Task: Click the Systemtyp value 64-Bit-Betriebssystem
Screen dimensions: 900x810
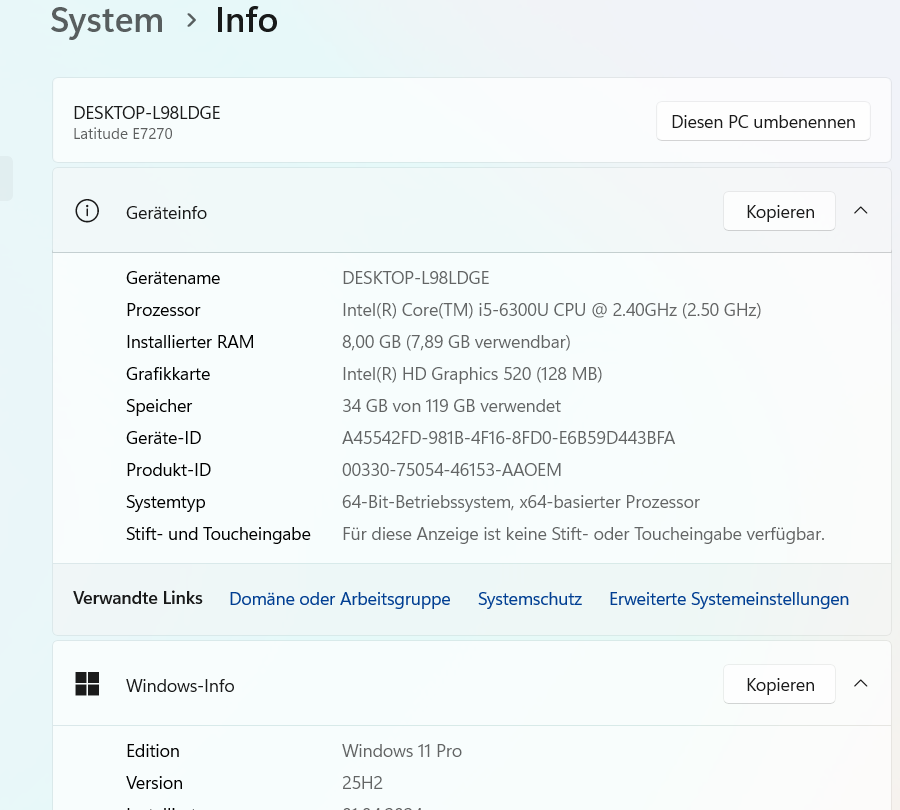Action: 521,502
